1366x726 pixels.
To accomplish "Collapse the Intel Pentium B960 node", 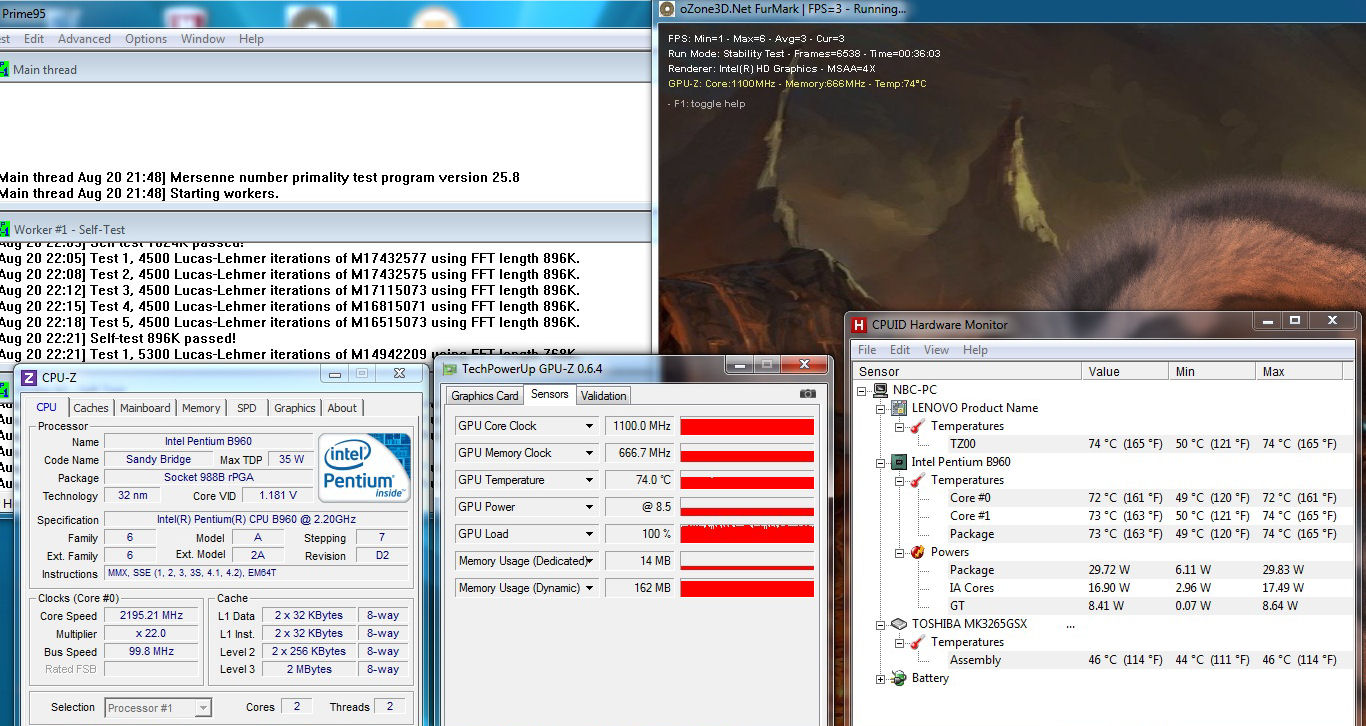I will 881,462.
